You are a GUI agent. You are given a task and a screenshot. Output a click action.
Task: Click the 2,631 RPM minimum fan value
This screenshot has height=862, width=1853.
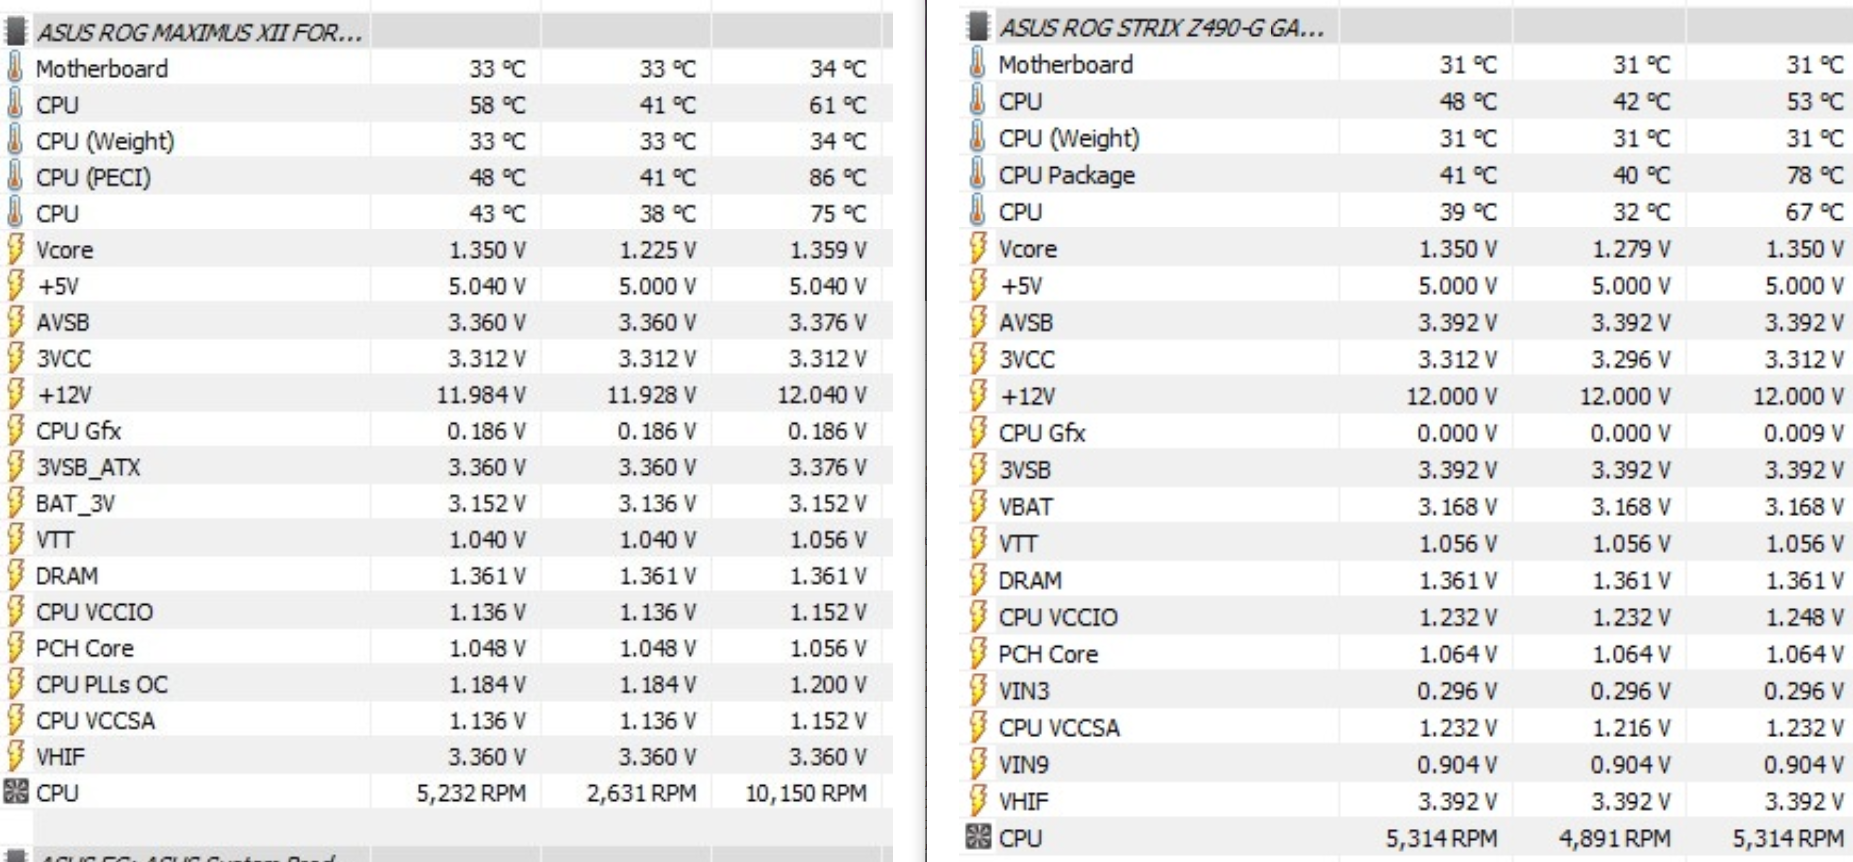point(641,793)
